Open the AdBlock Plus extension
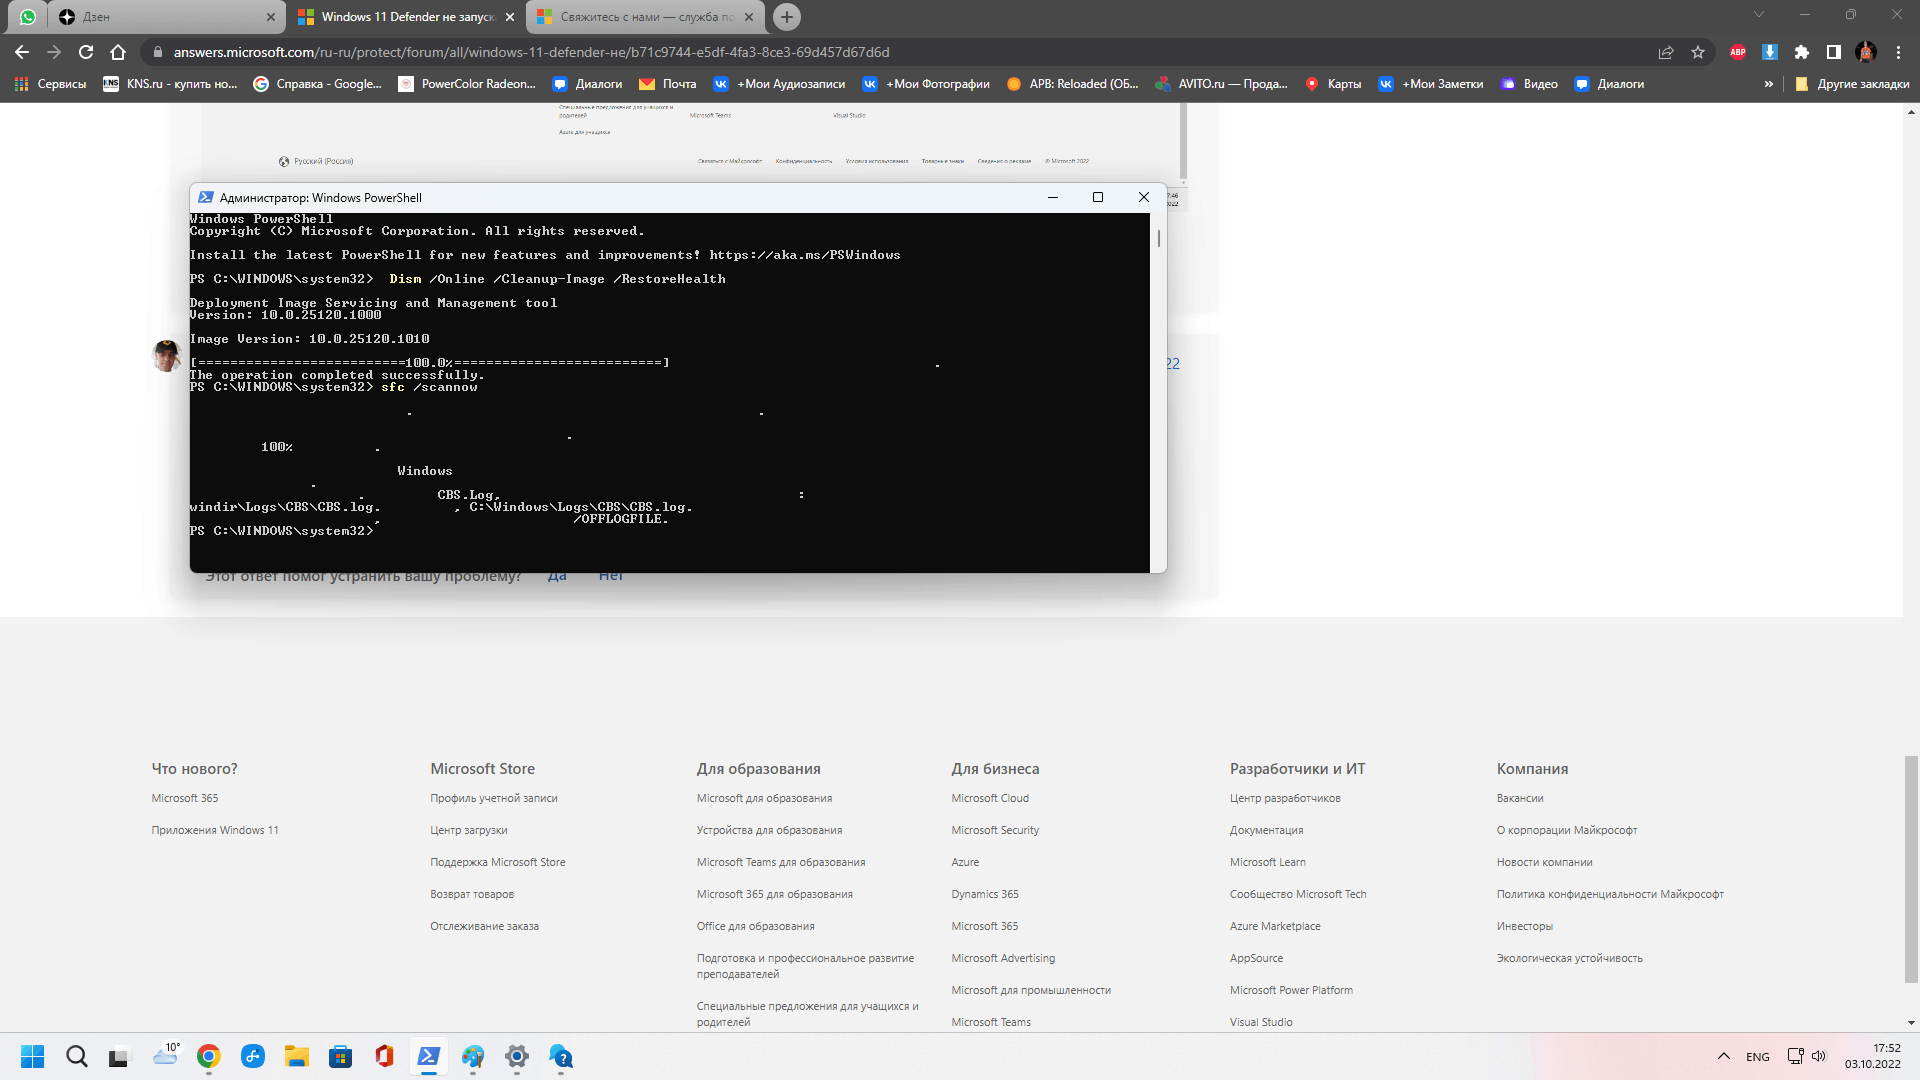The width and height of the screenshot is (1920, 1080). click(x=1738, y=52)
